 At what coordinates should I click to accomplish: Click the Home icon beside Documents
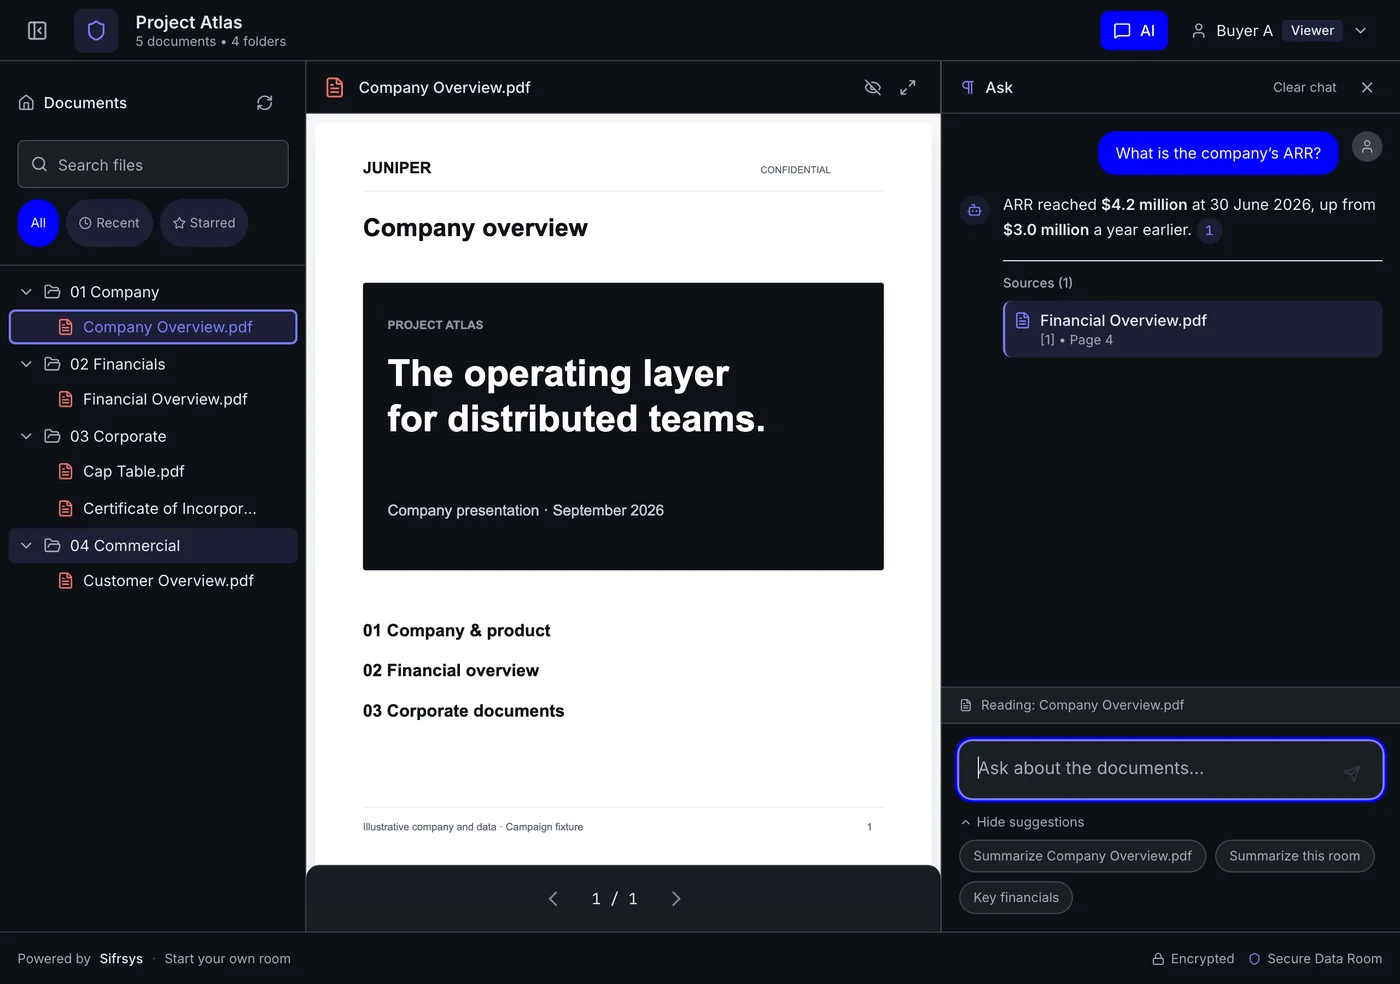pyautogui.click(x=27, y=103)
